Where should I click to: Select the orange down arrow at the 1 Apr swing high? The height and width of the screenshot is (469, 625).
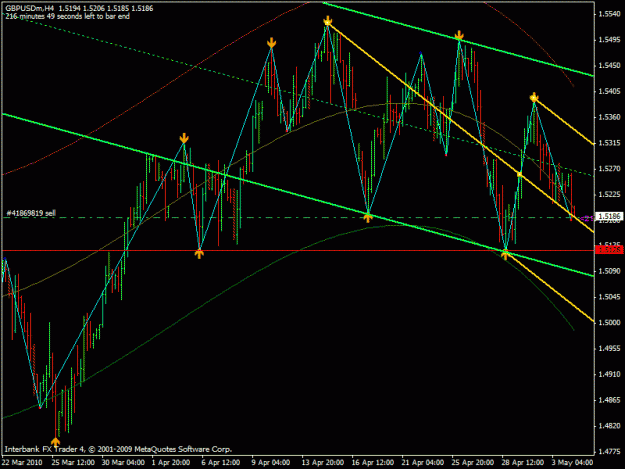pyautogui.click(x=184, y=138)
